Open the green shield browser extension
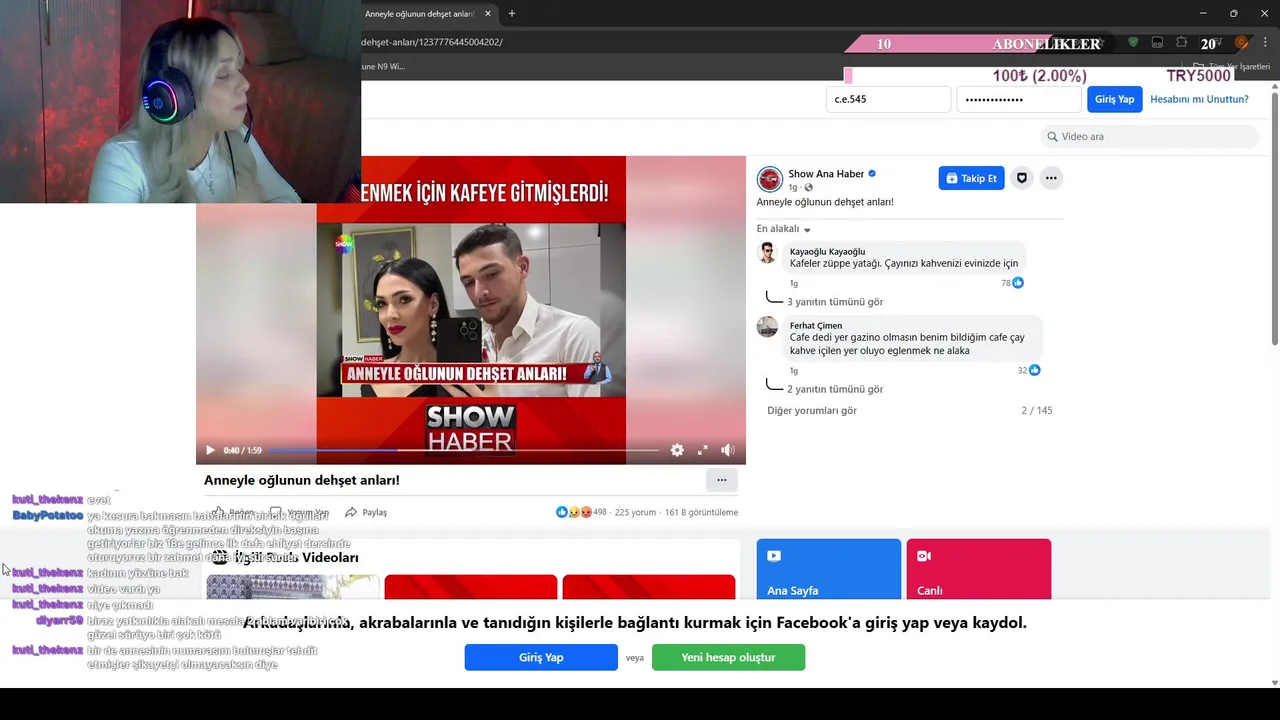 click(1133, 42)
